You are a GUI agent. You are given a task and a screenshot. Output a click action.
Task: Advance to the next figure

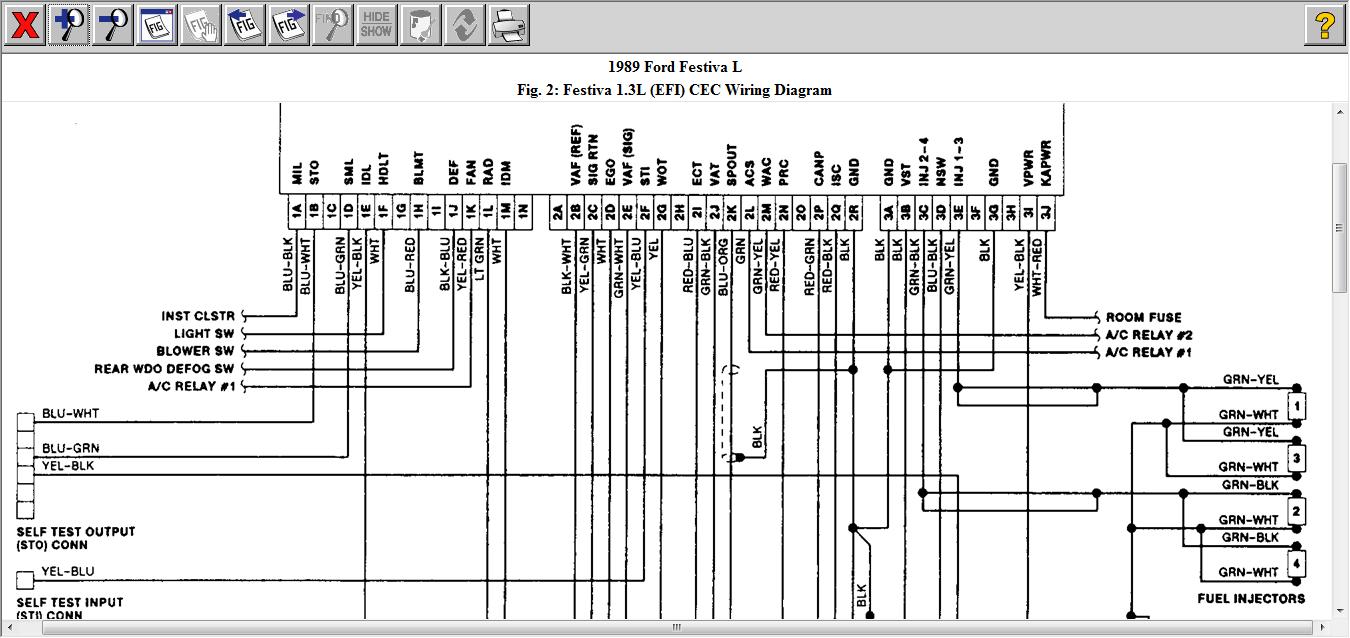tap(288, 24)
